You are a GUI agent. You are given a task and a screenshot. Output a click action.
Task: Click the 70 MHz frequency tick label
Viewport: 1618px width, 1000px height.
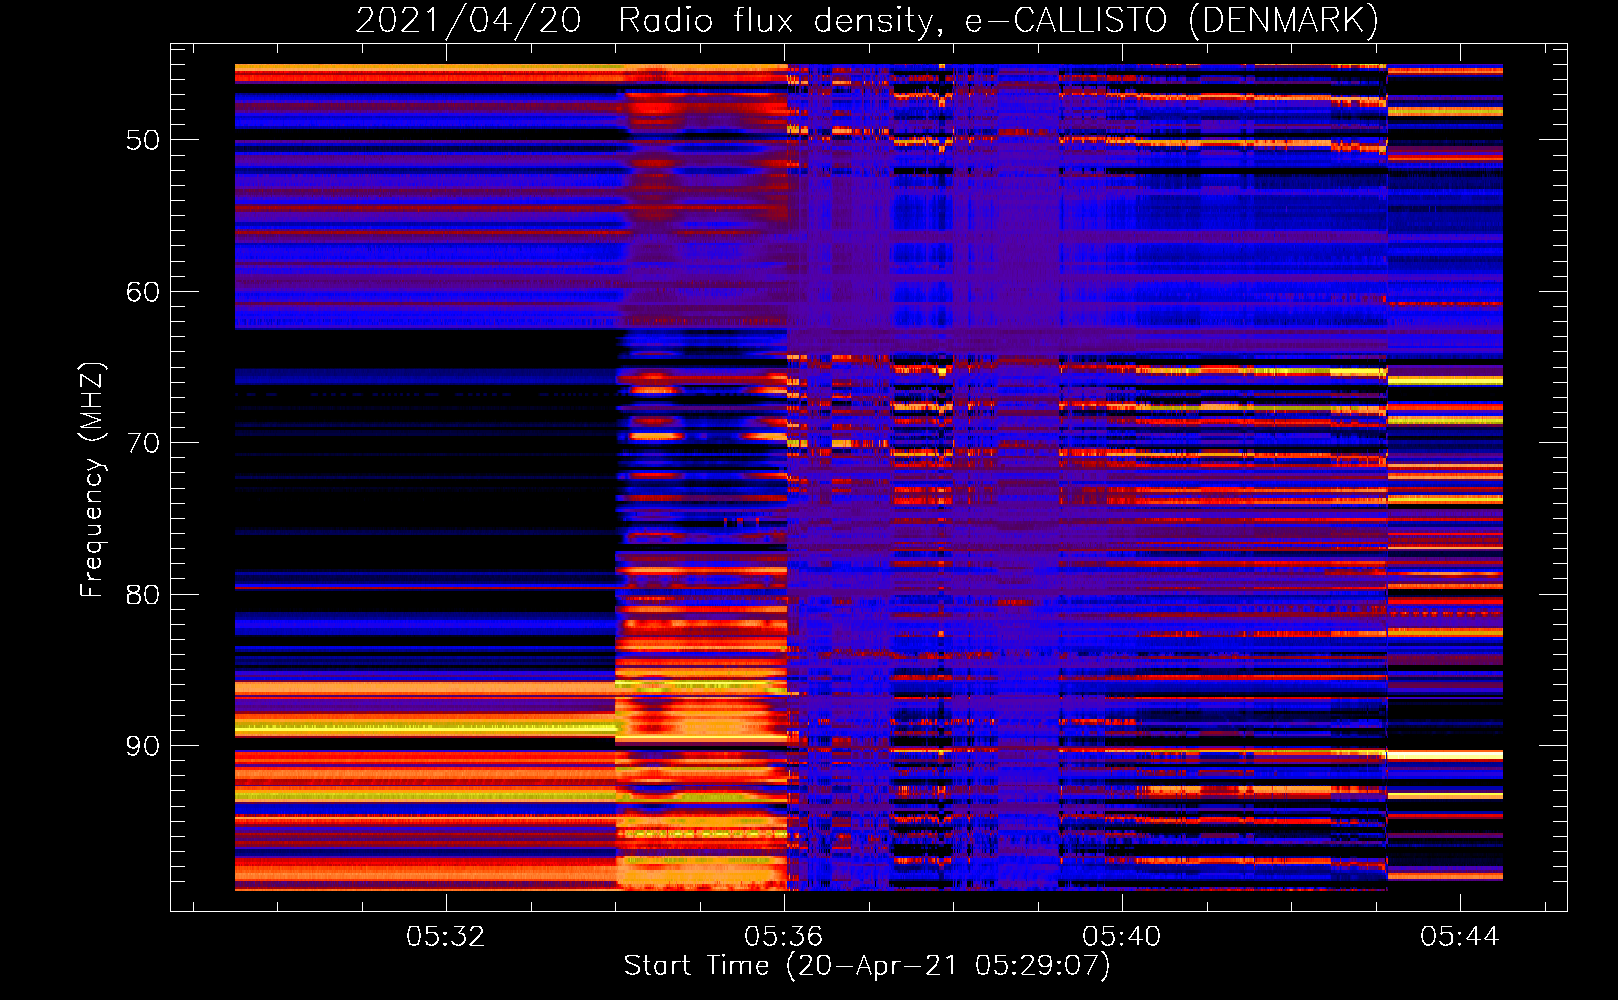click(142, 443)
